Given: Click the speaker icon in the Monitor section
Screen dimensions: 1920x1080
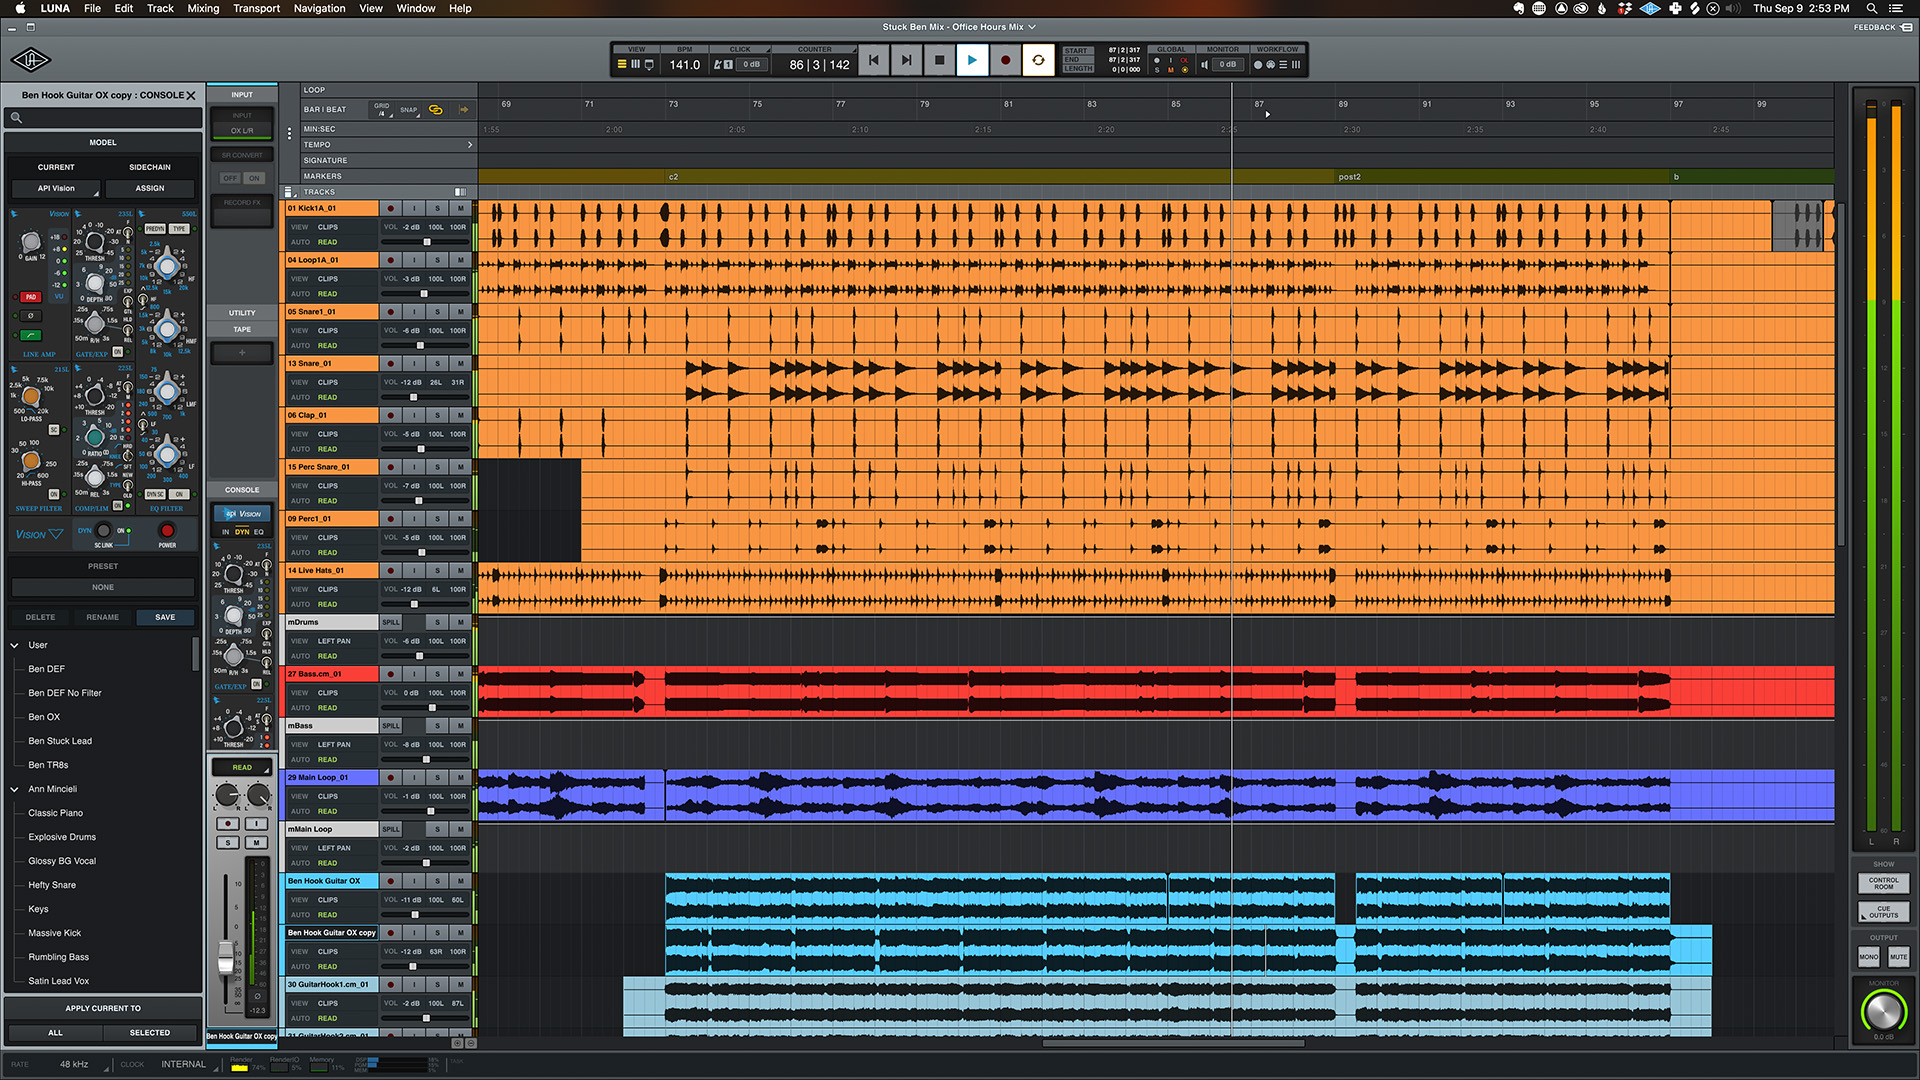Looking at the screenshot, I should click(1204, 64).
